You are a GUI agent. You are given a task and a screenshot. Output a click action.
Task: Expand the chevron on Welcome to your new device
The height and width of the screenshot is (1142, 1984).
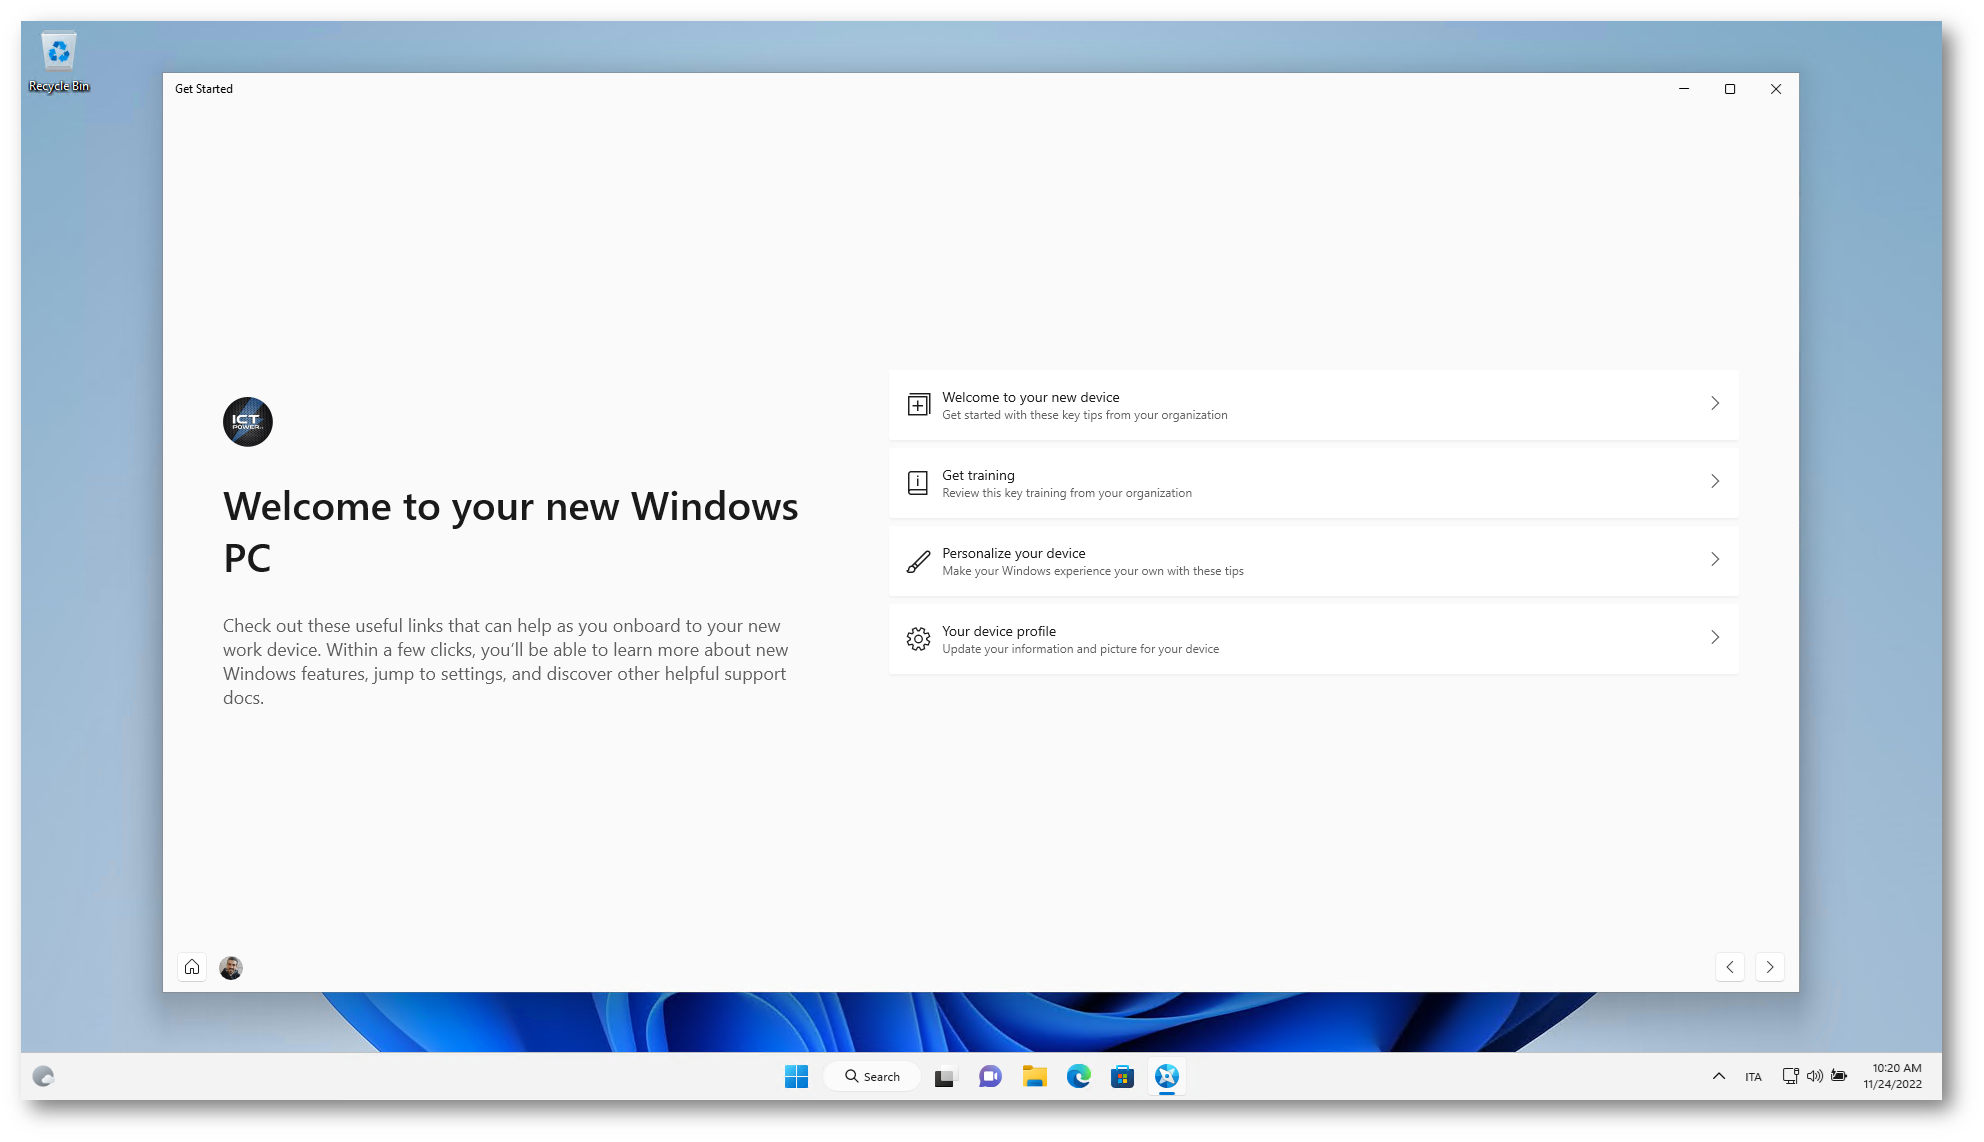1715,403
